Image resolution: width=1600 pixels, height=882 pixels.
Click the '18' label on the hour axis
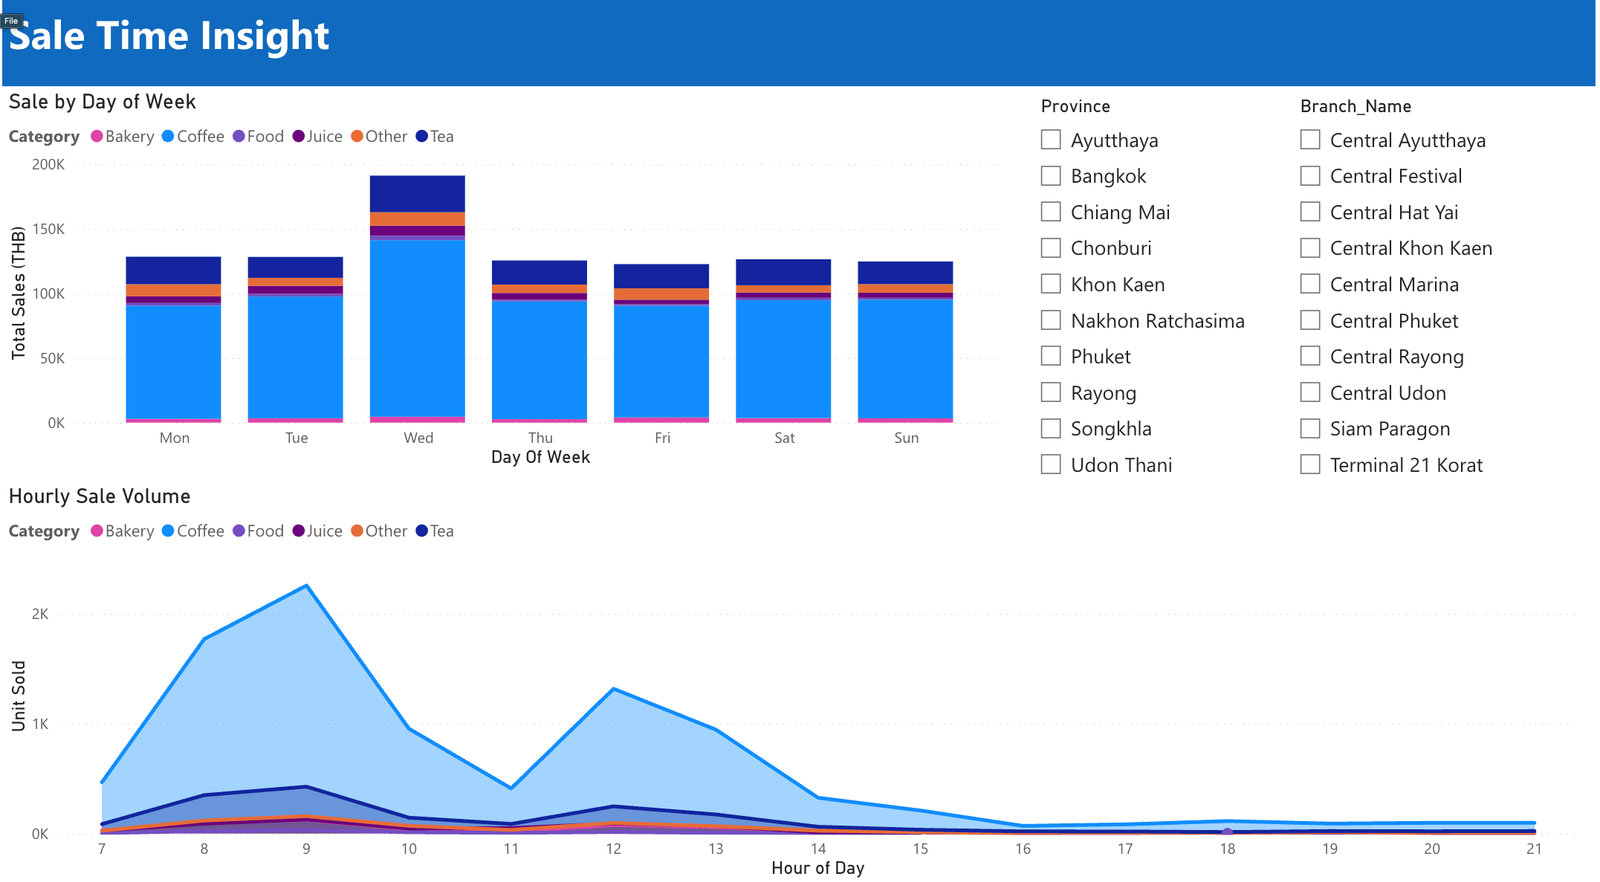point(1227,849)
